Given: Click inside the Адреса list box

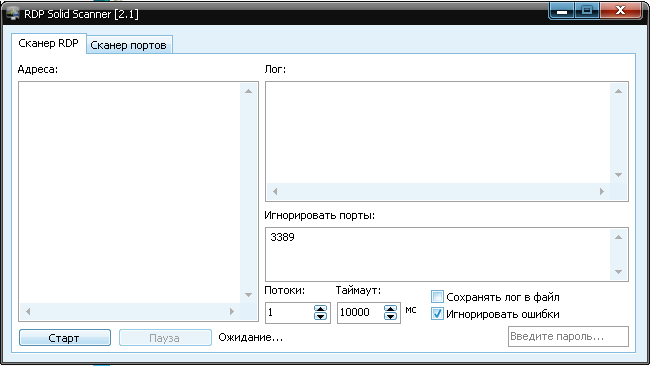Looking at the screenshot, I should (129, 192).
